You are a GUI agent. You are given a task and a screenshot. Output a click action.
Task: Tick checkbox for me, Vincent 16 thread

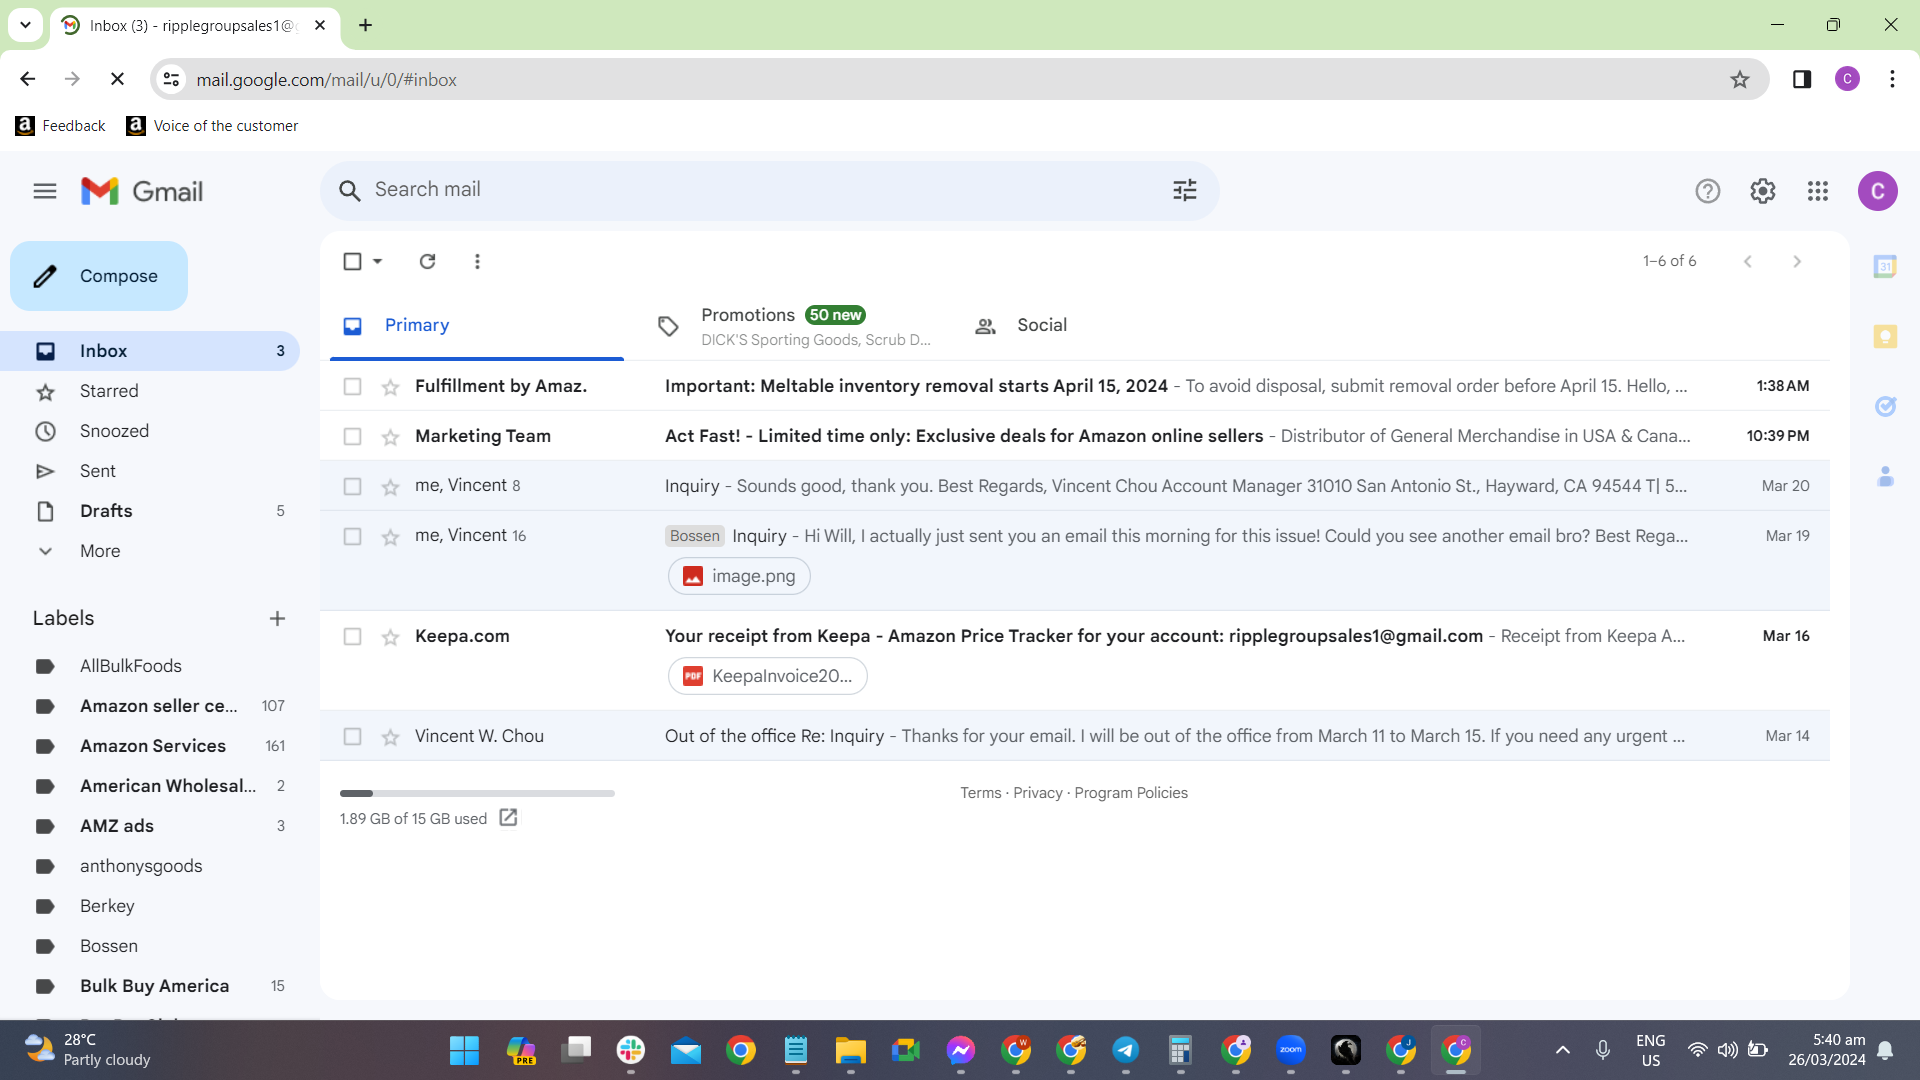click(x=352, y=536)
